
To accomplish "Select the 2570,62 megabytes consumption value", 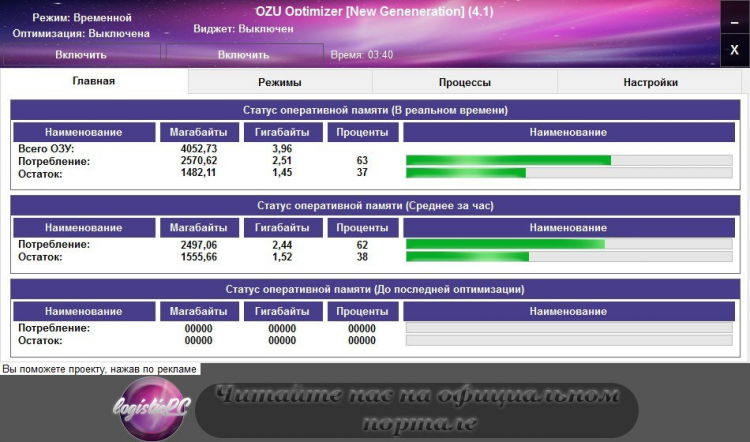I will point(199,161).
